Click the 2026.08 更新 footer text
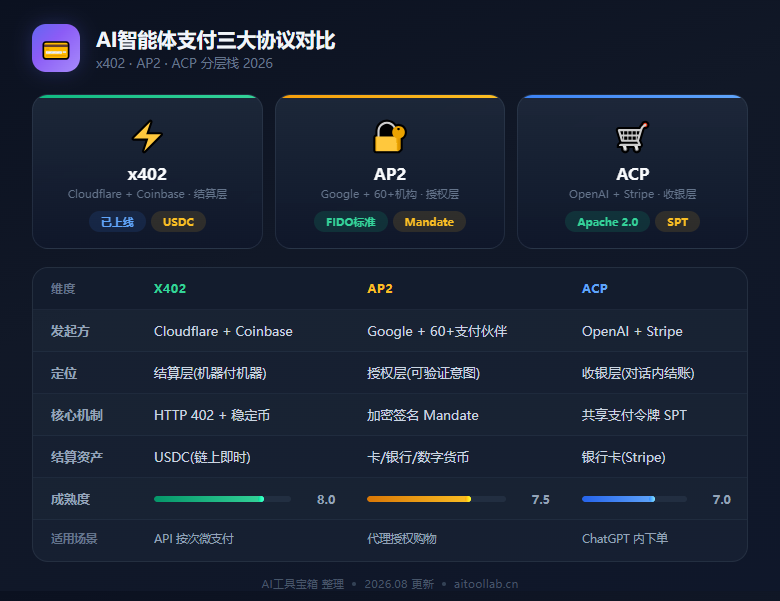 (x=399, y=584)
